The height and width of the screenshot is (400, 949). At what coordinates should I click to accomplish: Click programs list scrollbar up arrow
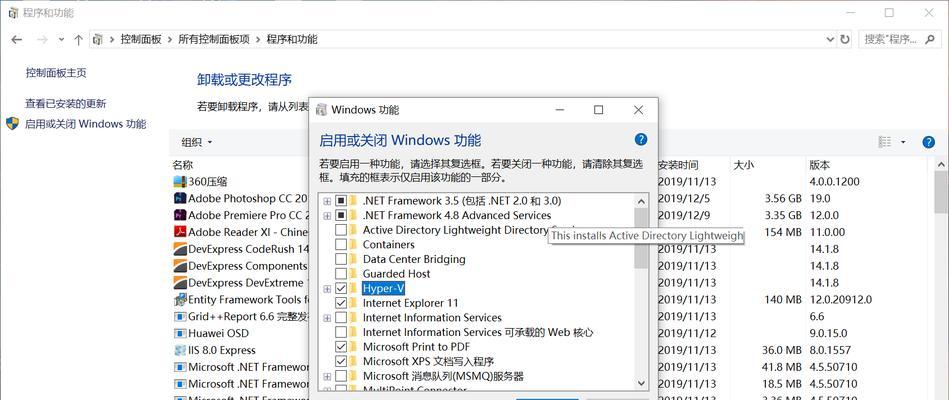click(941, 164)
